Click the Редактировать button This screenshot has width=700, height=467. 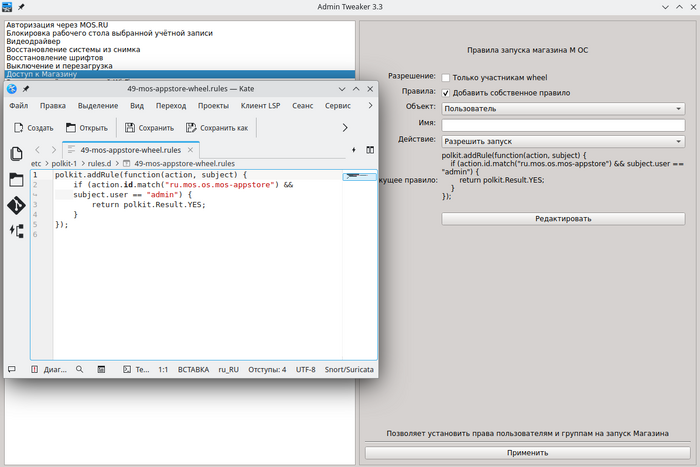[x=562, y=218]
